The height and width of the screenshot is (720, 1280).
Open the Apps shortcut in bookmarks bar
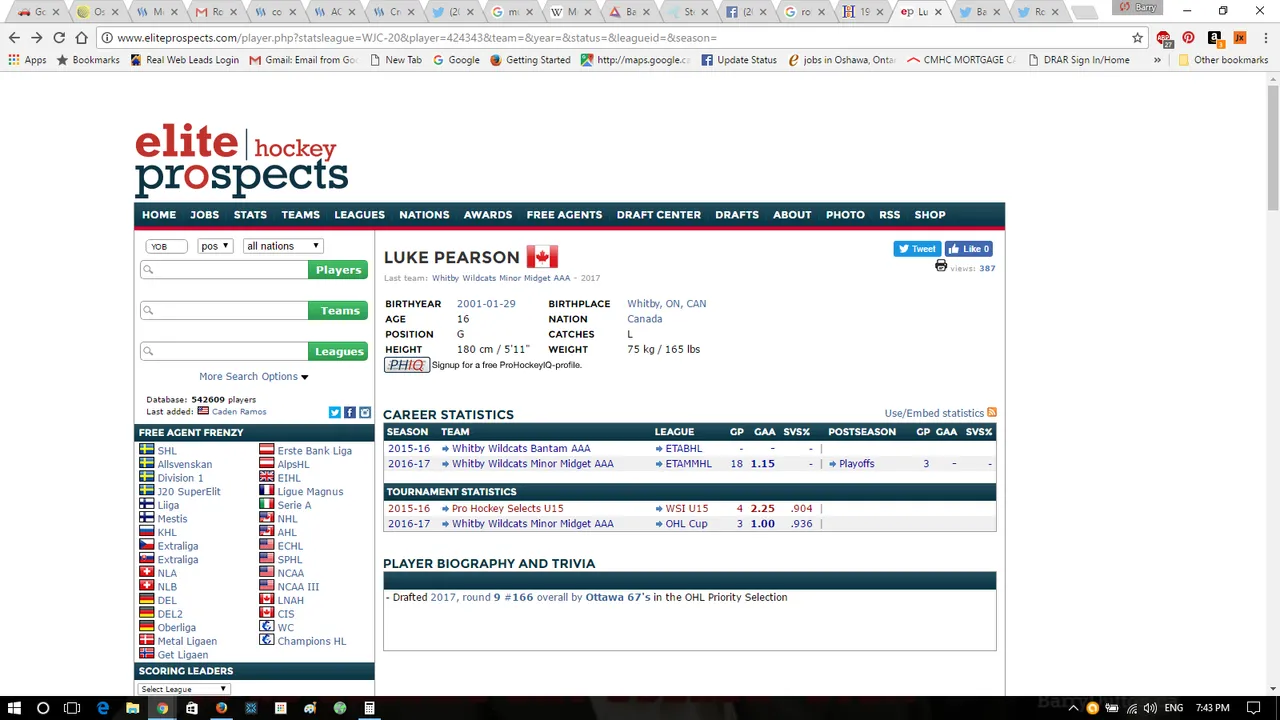[x=27, y=60]
